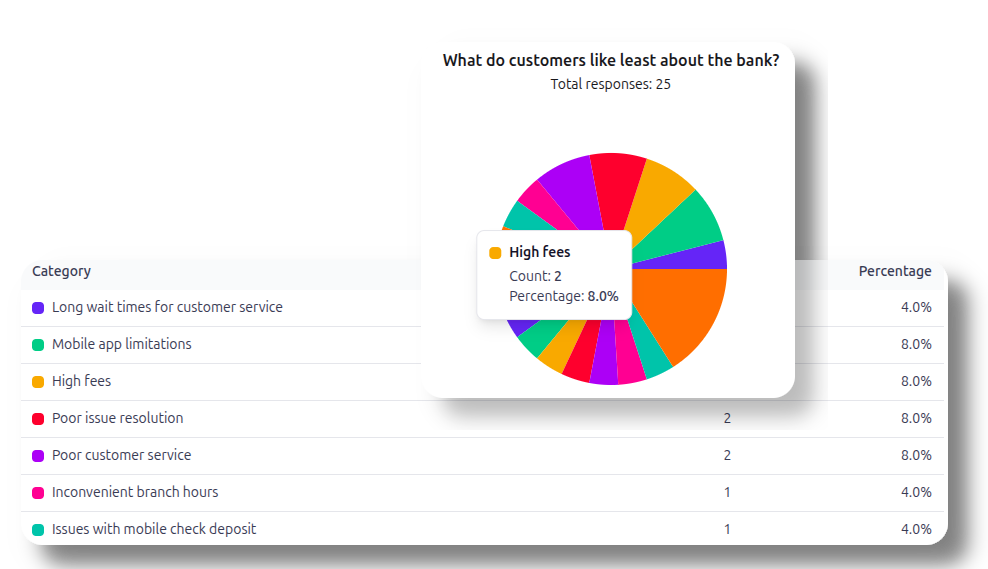The image size is (988, 569).
Task: Select the Poor customer service row label
Action: (121, 455)
